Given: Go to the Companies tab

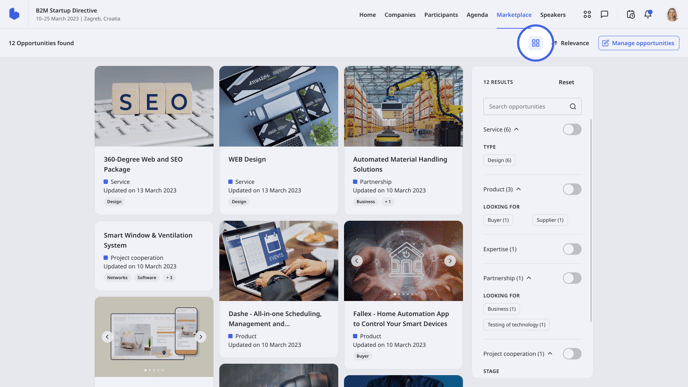Looking at the screenshot, I should pos(400,14).
